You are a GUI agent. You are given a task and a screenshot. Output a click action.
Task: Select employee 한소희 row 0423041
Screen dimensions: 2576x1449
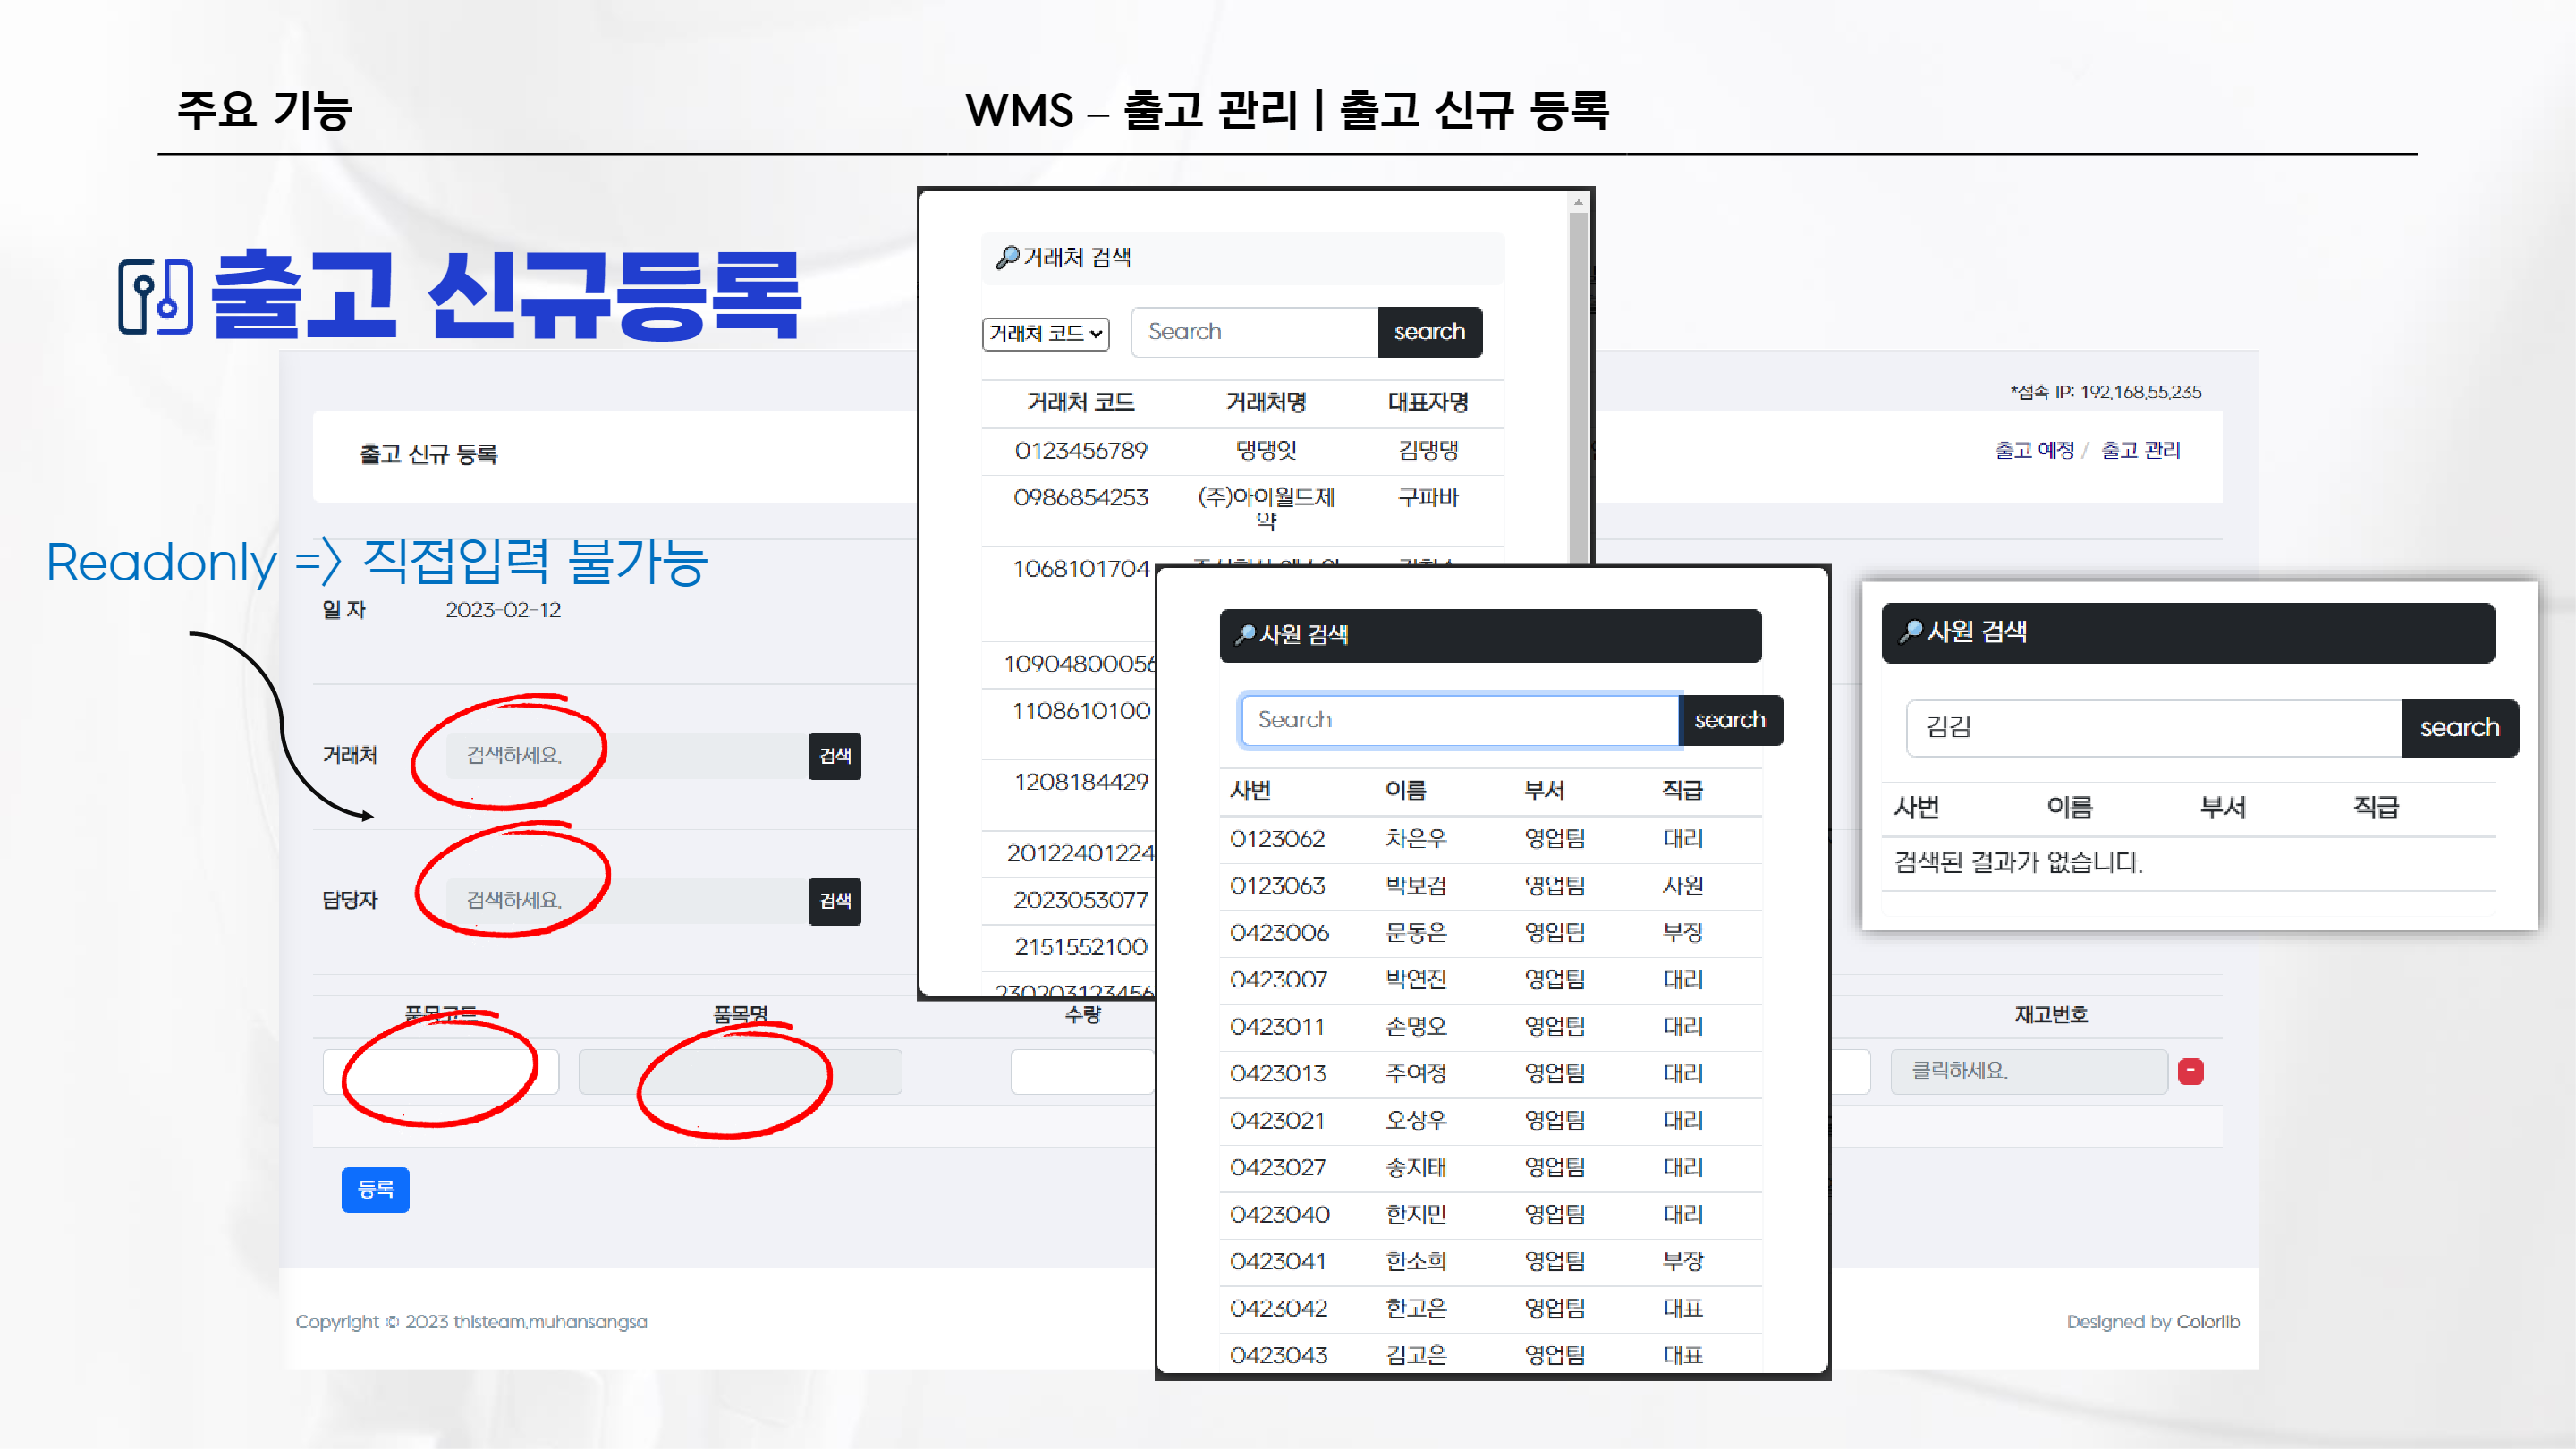pos(1490,1262)
